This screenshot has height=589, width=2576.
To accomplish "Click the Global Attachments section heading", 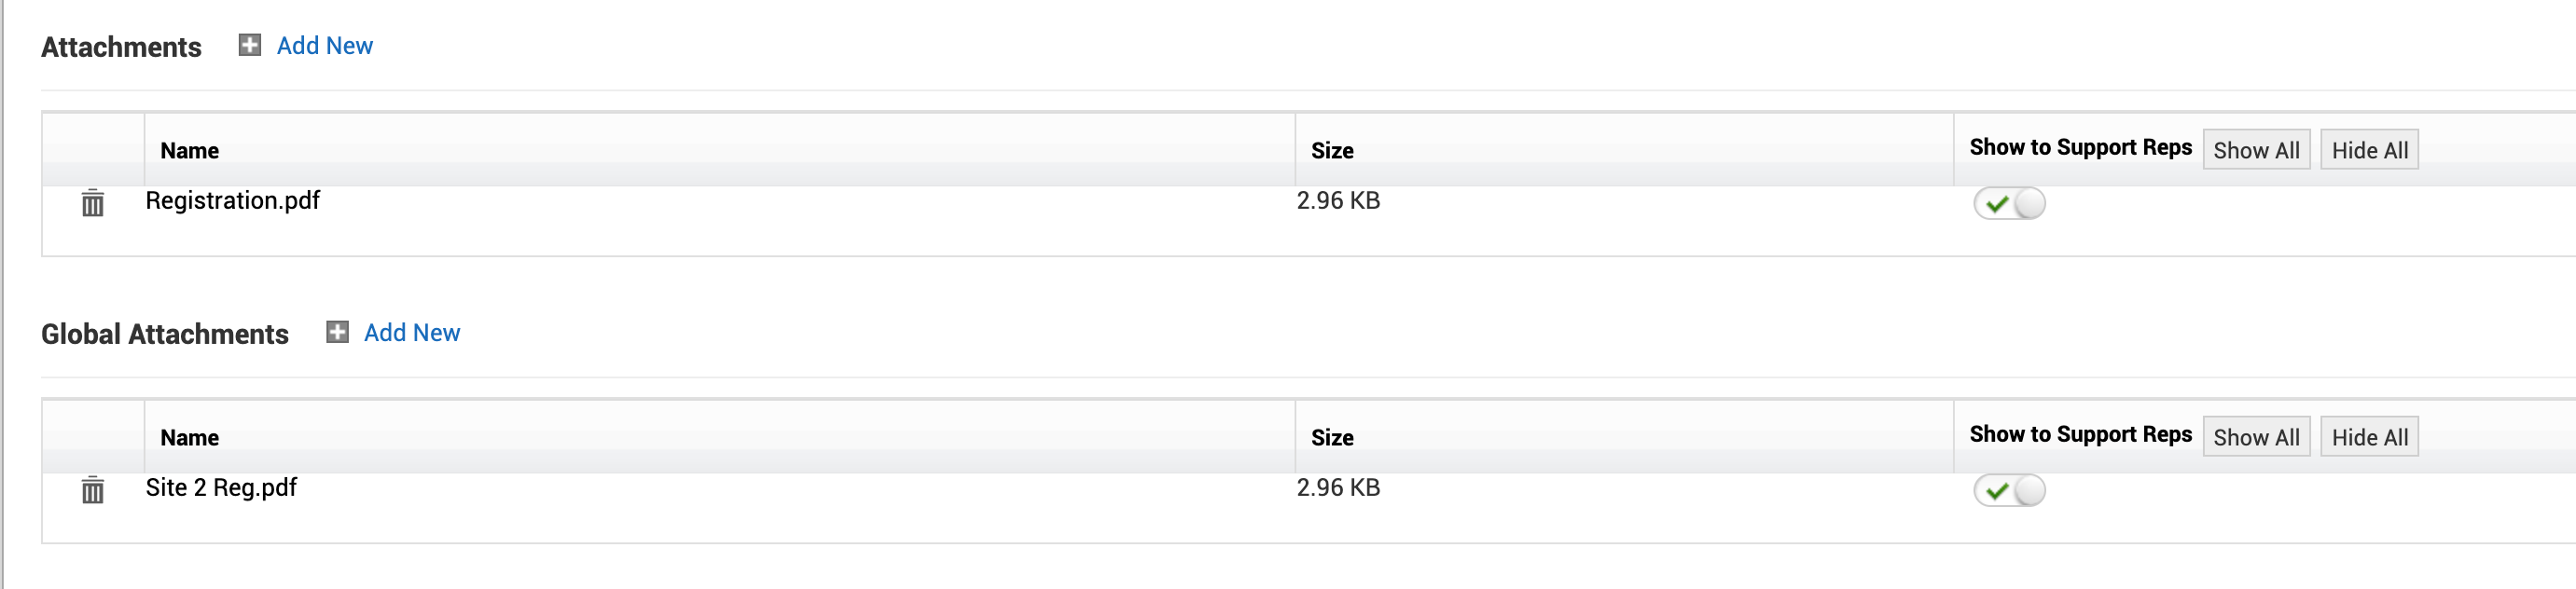I will (165, 334).
